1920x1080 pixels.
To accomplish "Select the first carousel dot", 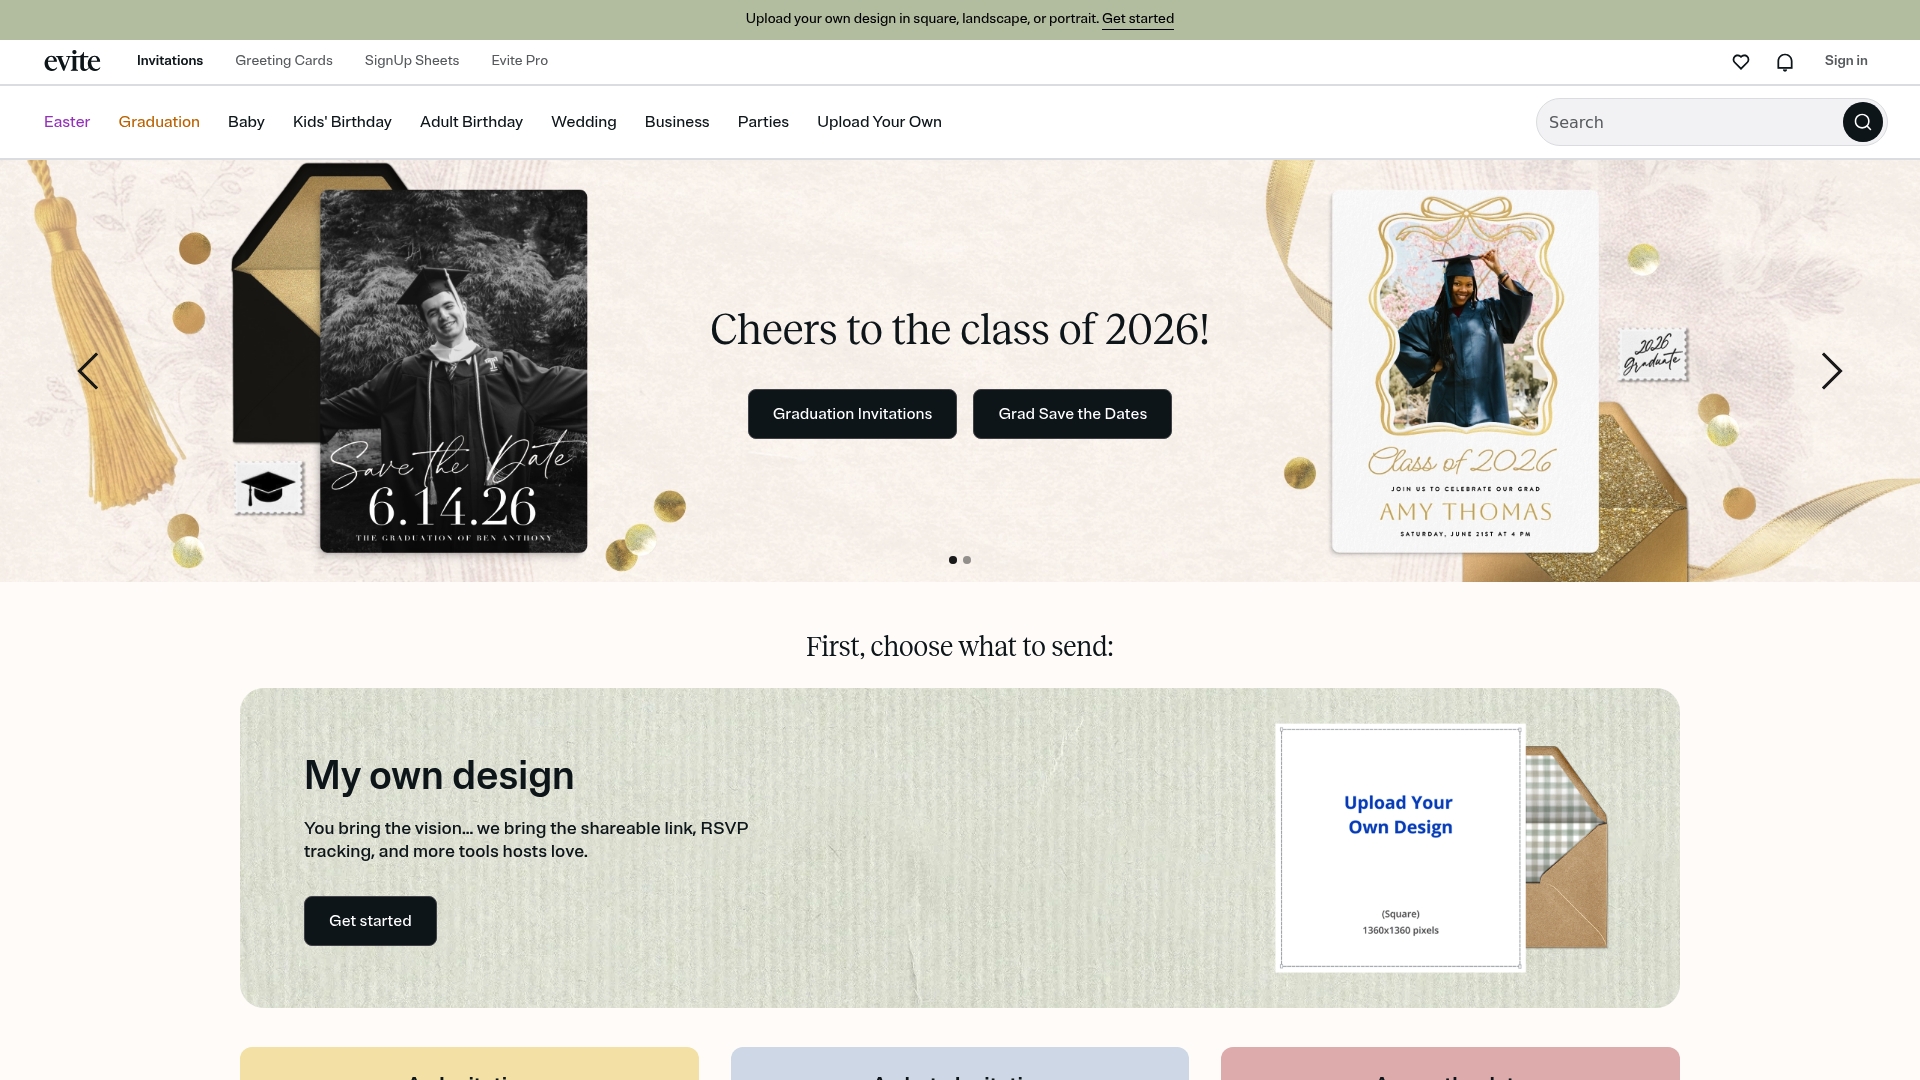I will coord(952,560).
